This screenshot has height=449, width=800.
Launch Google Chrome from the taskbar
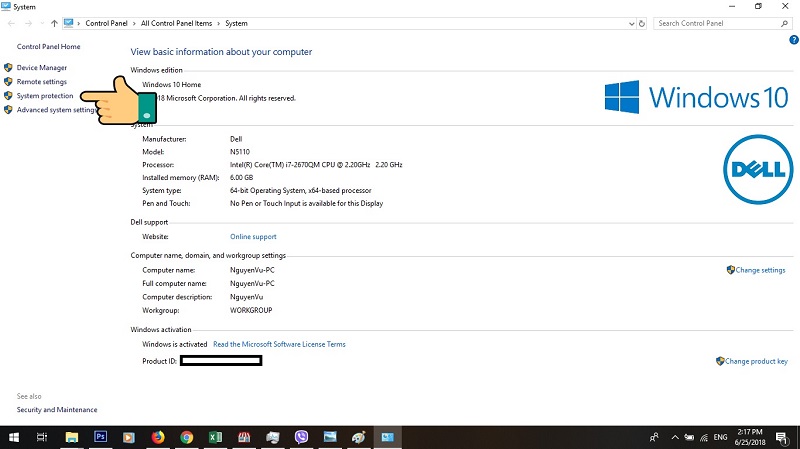click(187, 437)
